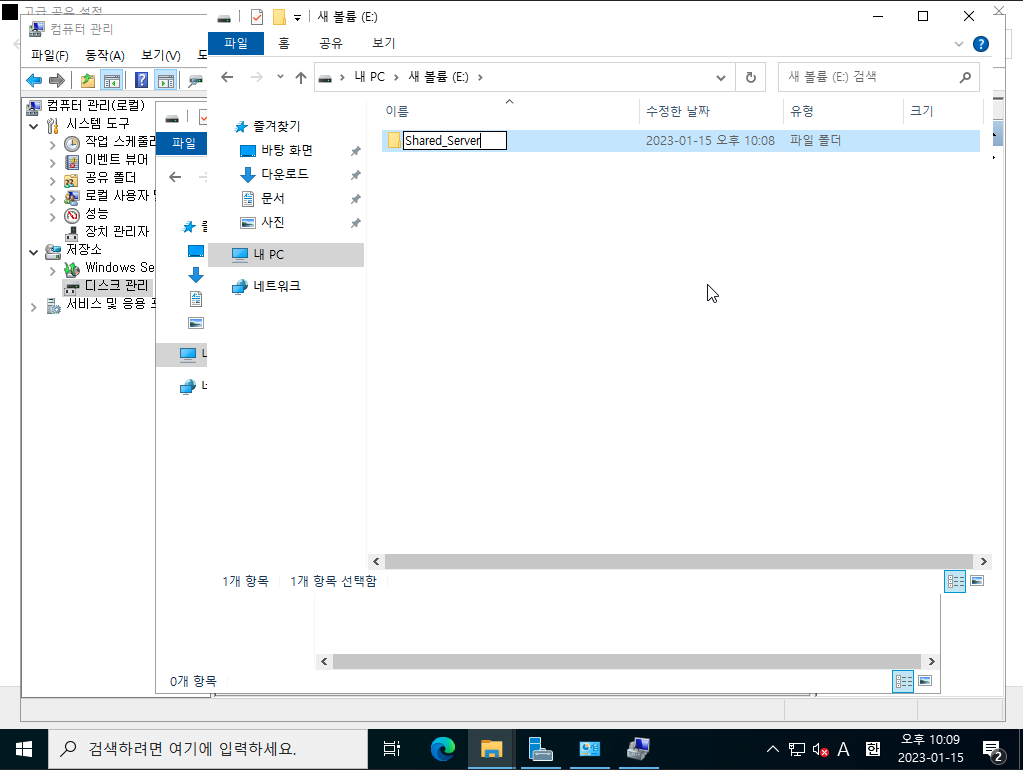Viewport: 1023px width, 770px height.
Task: Open Server Manager from the taskbar
Action: pyautogui.click(x=540, y=749)
